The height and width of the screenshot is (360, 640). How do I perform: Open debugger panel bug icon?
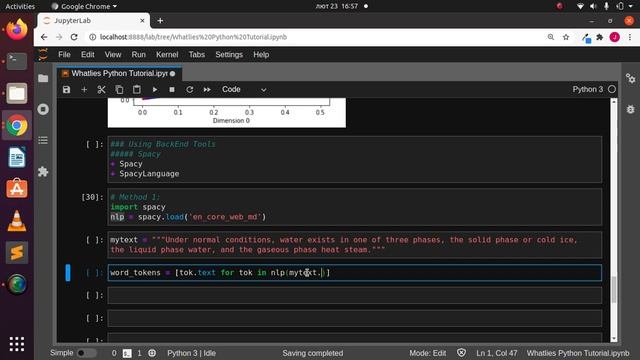pyautogui.click(x=630, y=109)
